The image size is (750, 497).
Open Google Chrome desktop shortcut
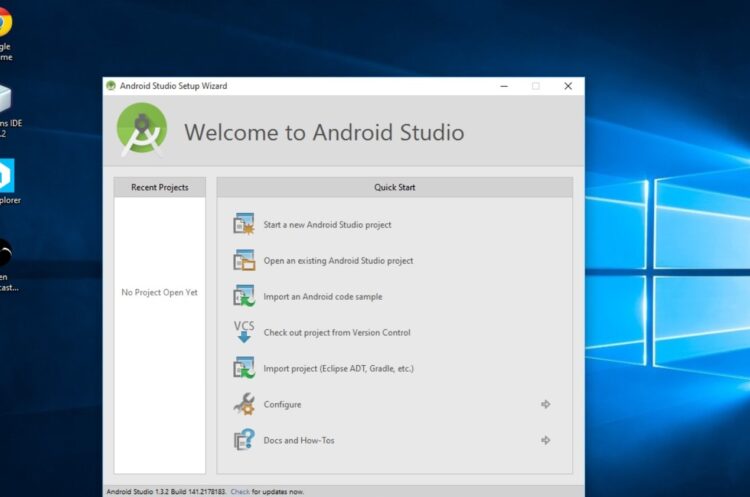[x=5, y=33]
